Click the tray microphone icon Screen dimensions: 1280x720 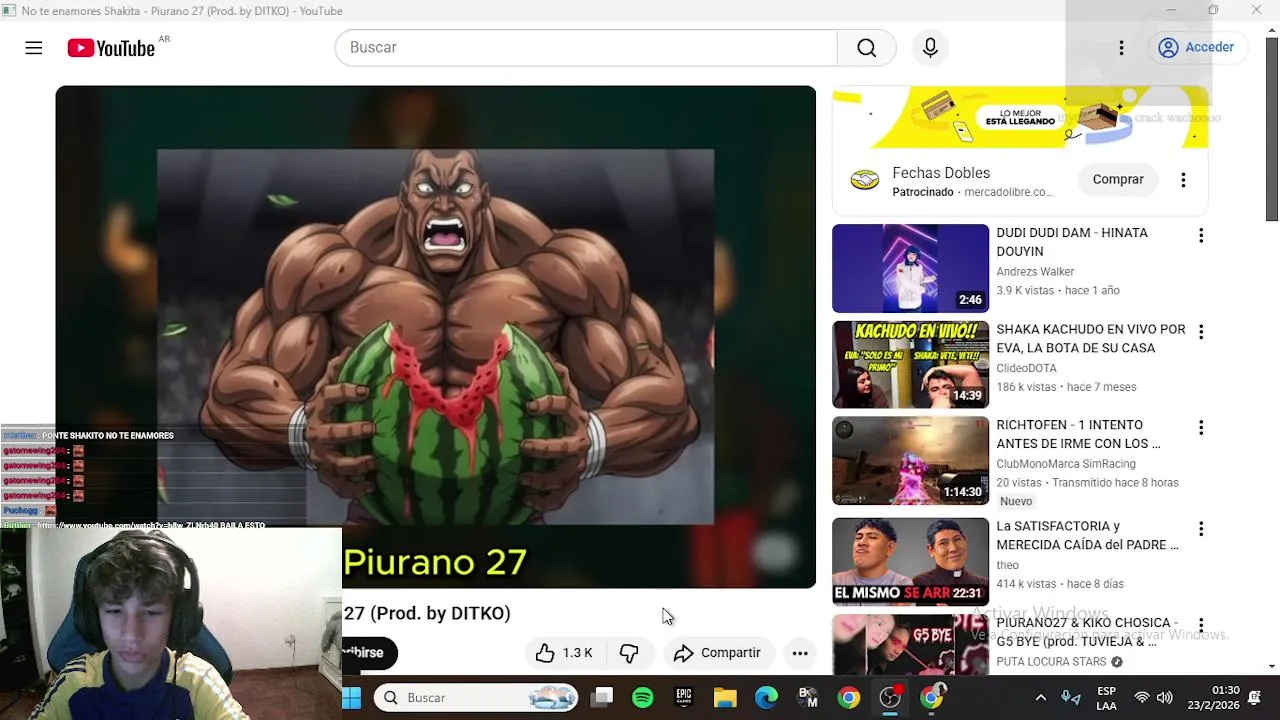(1071, 698)
